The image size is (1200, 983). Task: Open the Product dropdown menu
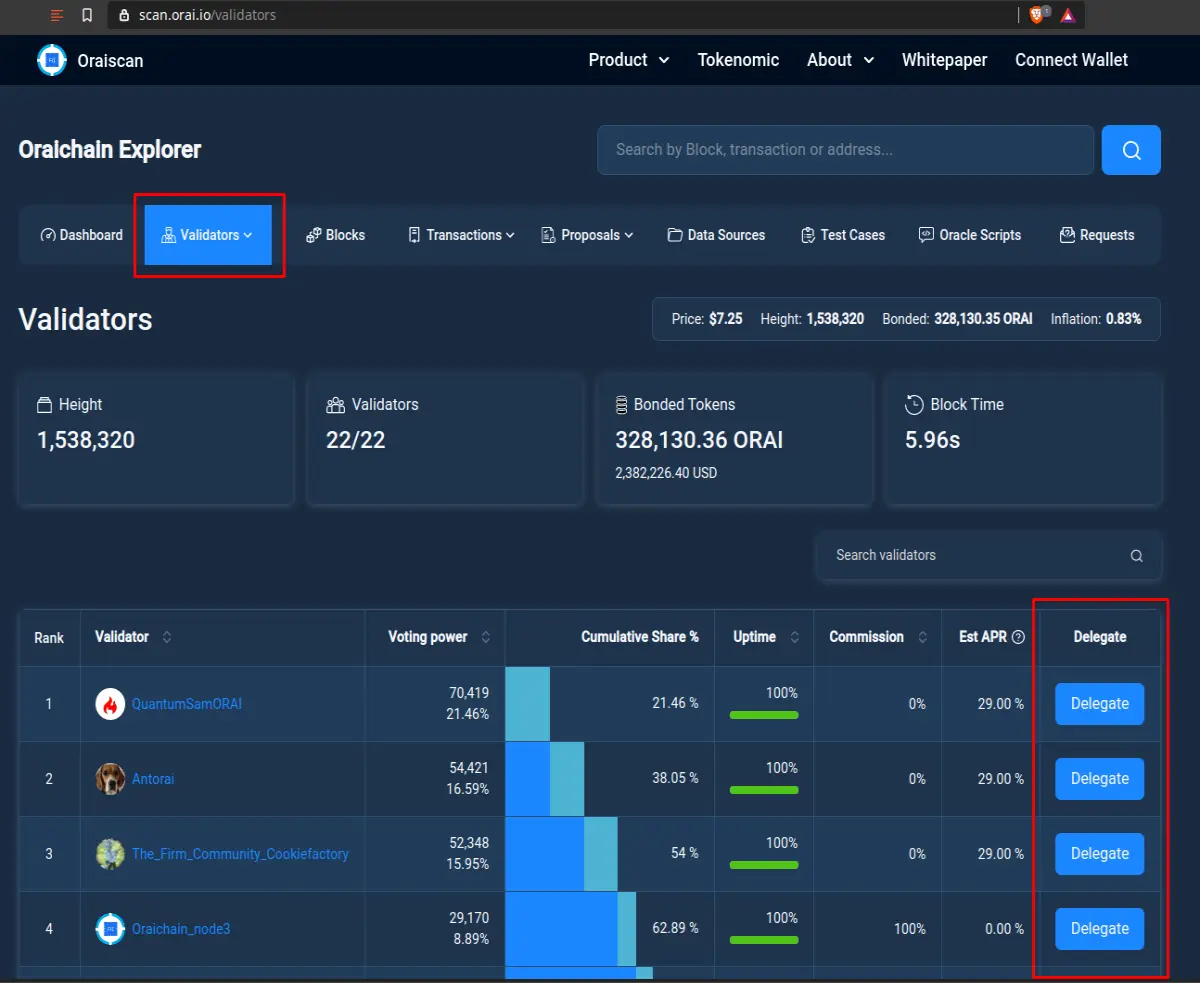629,60
